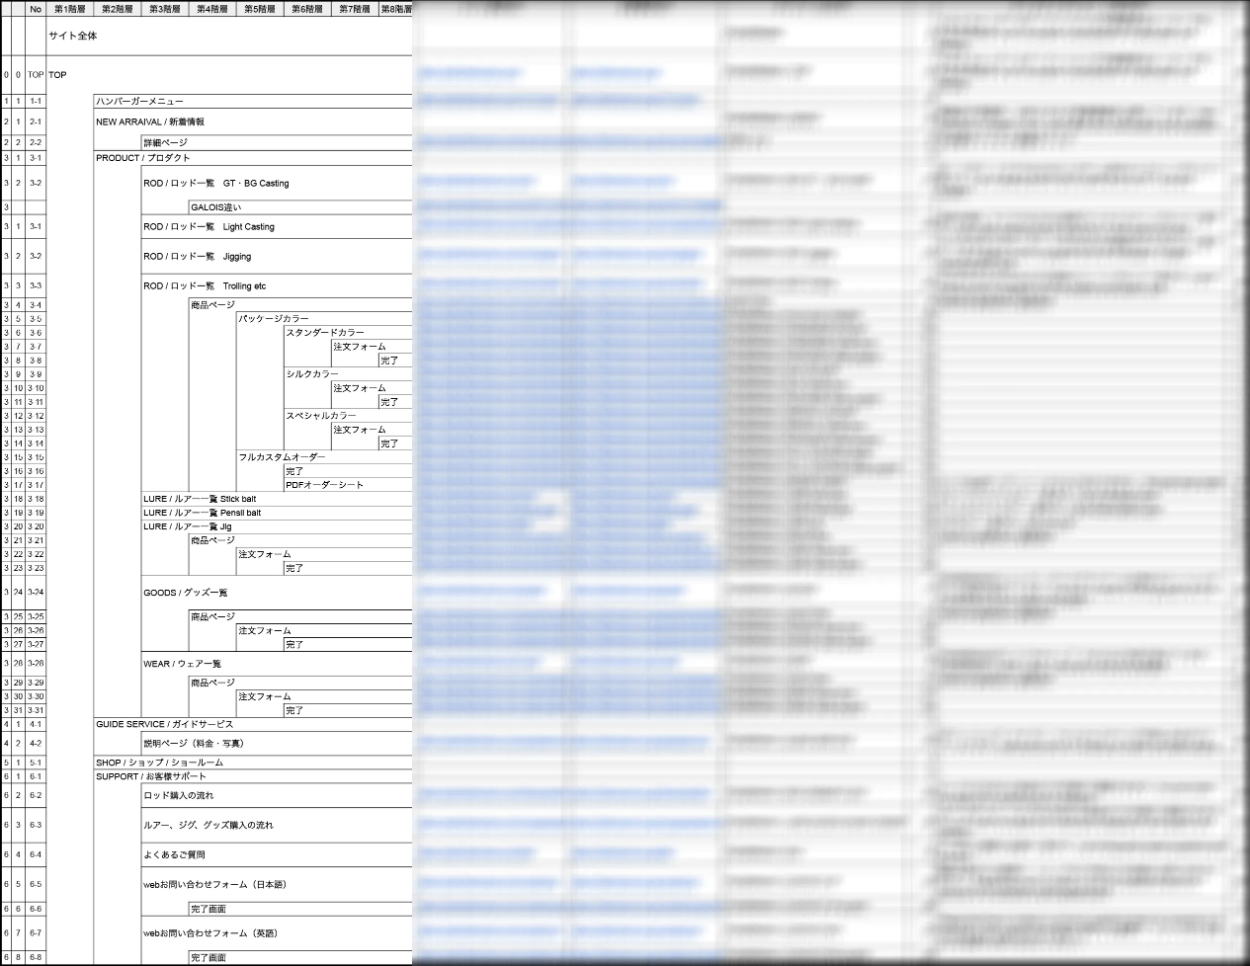Viewport: 1250px width, 966px height.
Task: Select GUIDE SERVICE / ガイドサービス cell
Action: click(x=253, y=724)
